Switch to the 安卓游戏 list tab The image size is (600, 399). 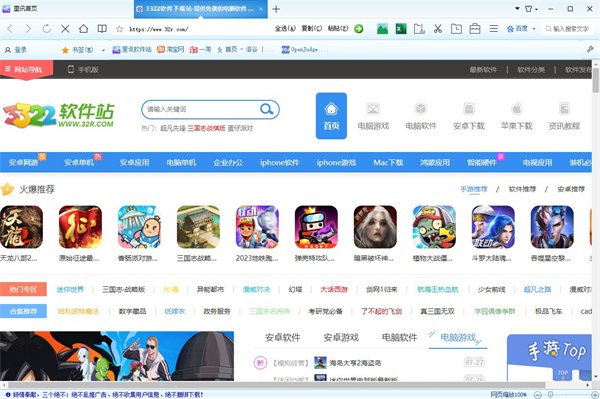pyautogui.click(x=341, y=337)
